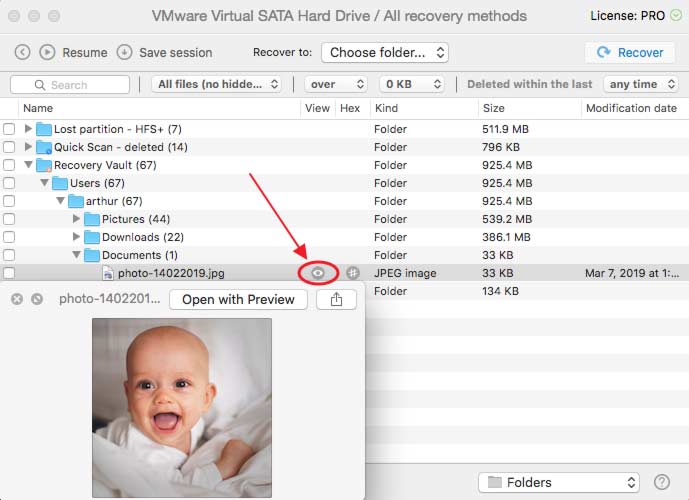Expand the Pictures (44) folder
The height and width of the screenshot is (500, 689).
click(x=76, y=219)
